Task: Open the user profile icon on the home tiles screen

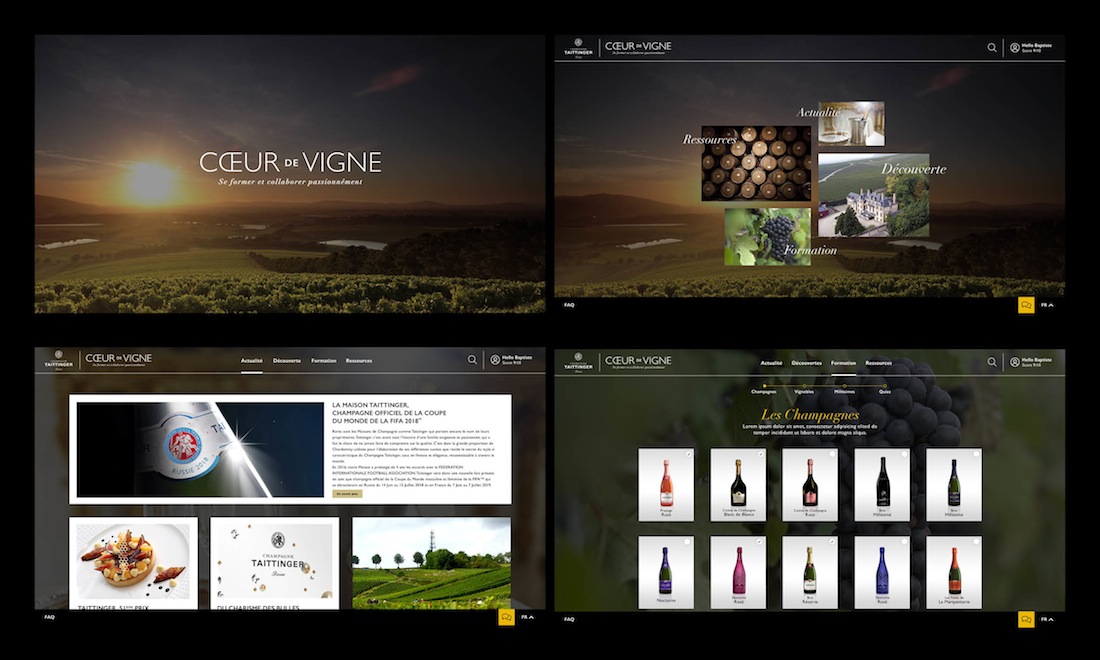Action: tap(1014, 48)
